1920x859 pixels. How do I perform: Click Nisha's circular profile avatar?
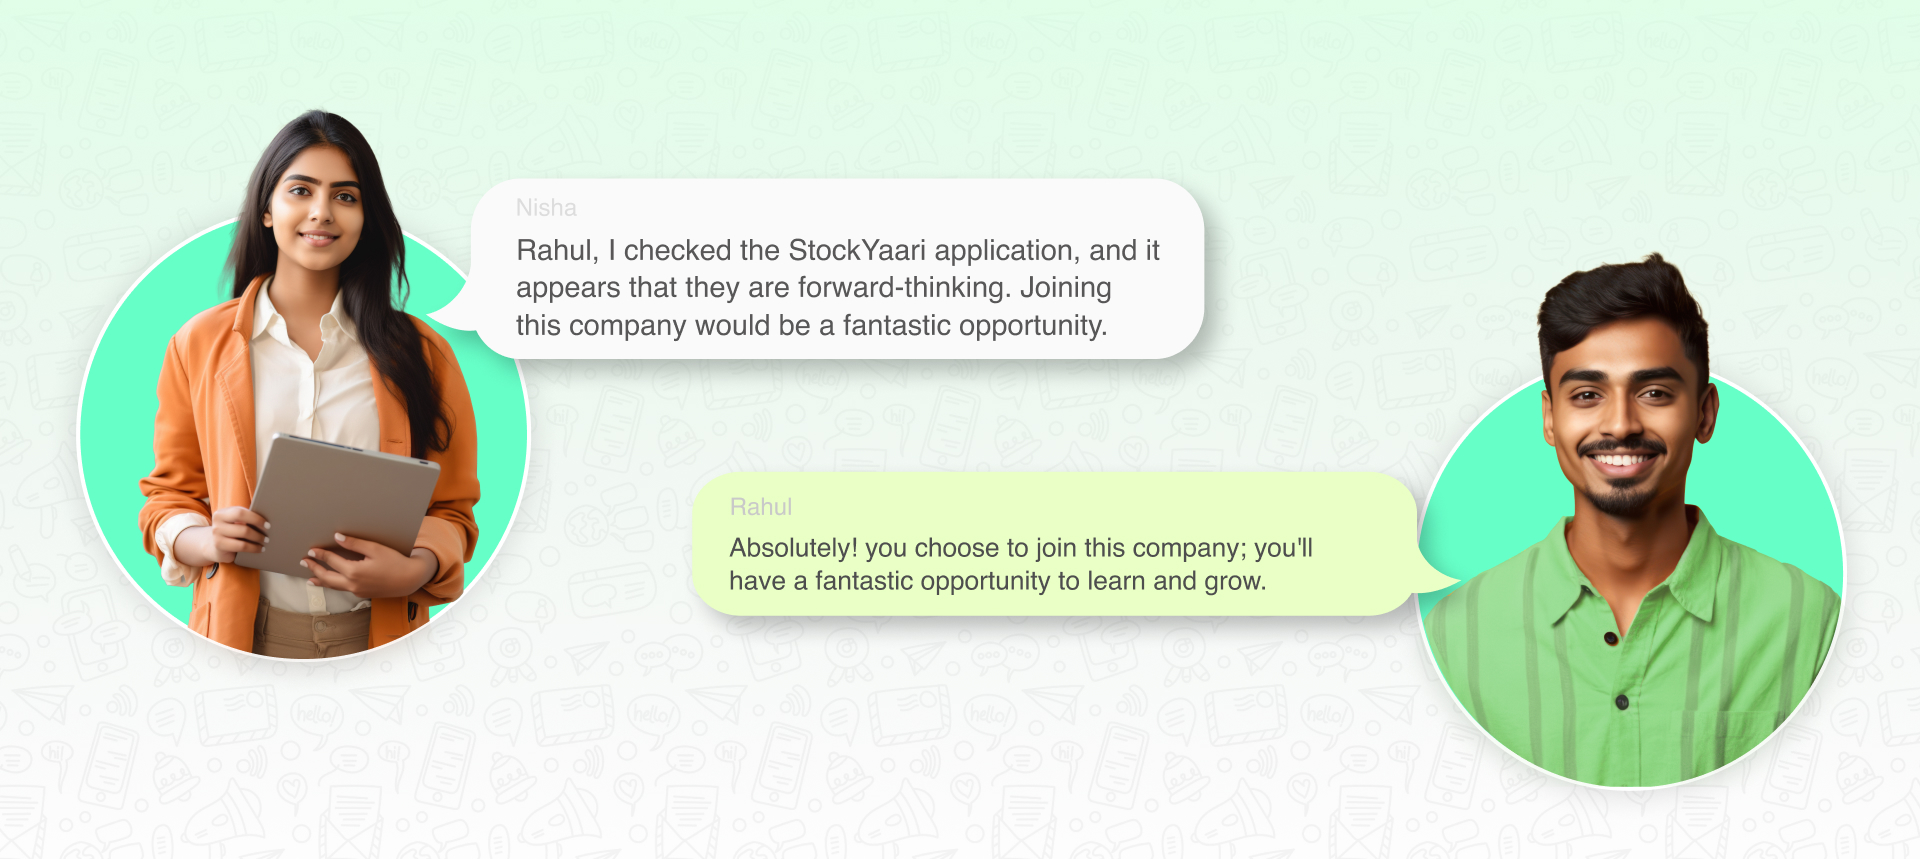pyautogui.click(x=304, y=437)
